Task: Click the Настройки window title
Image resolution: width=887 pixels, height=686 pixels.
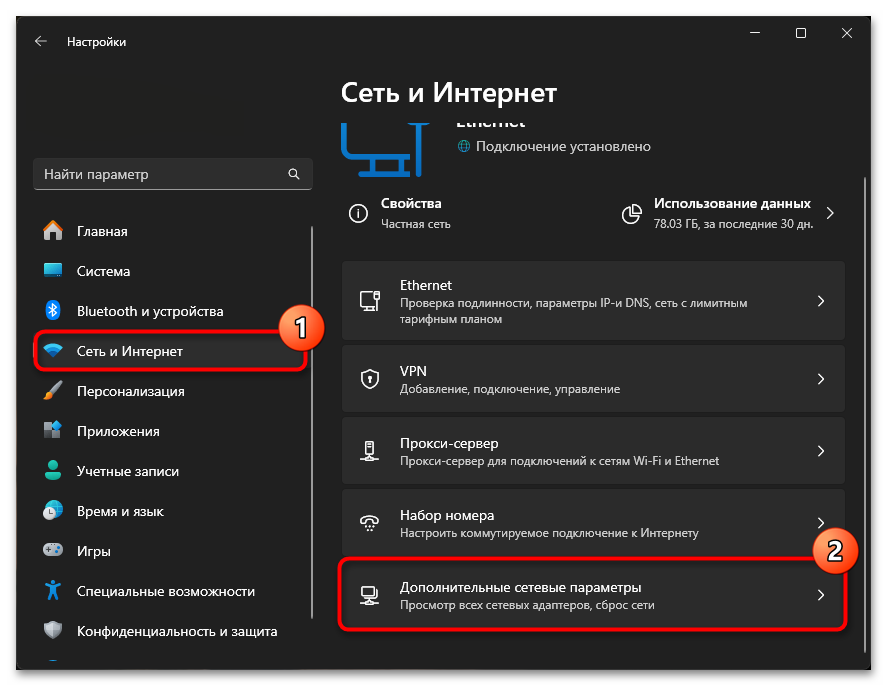Action: [x=96, y=42]
